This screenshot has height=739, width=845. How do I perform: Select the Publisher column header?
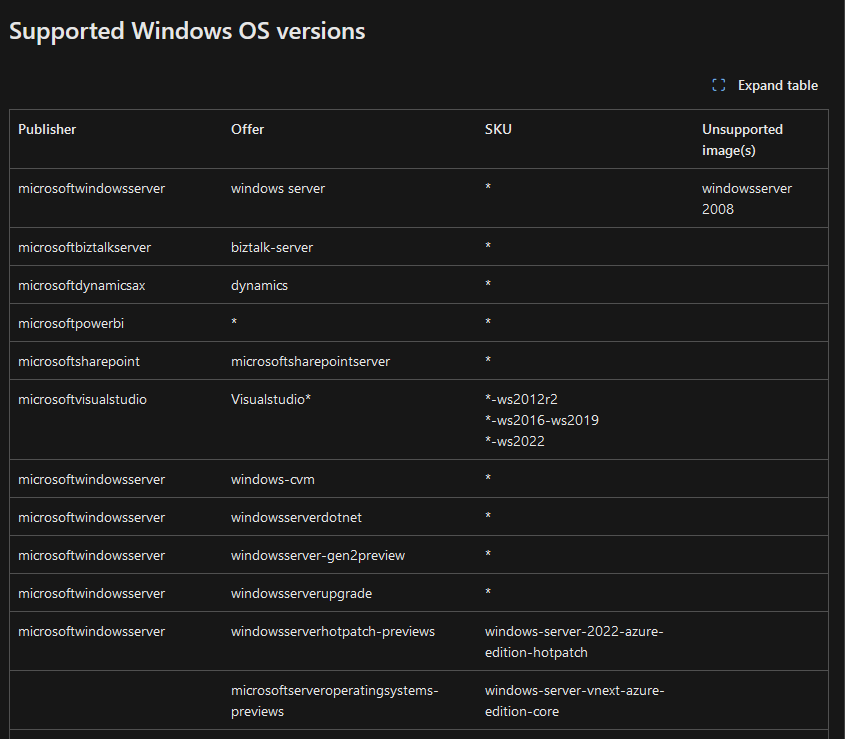[46, 129]
